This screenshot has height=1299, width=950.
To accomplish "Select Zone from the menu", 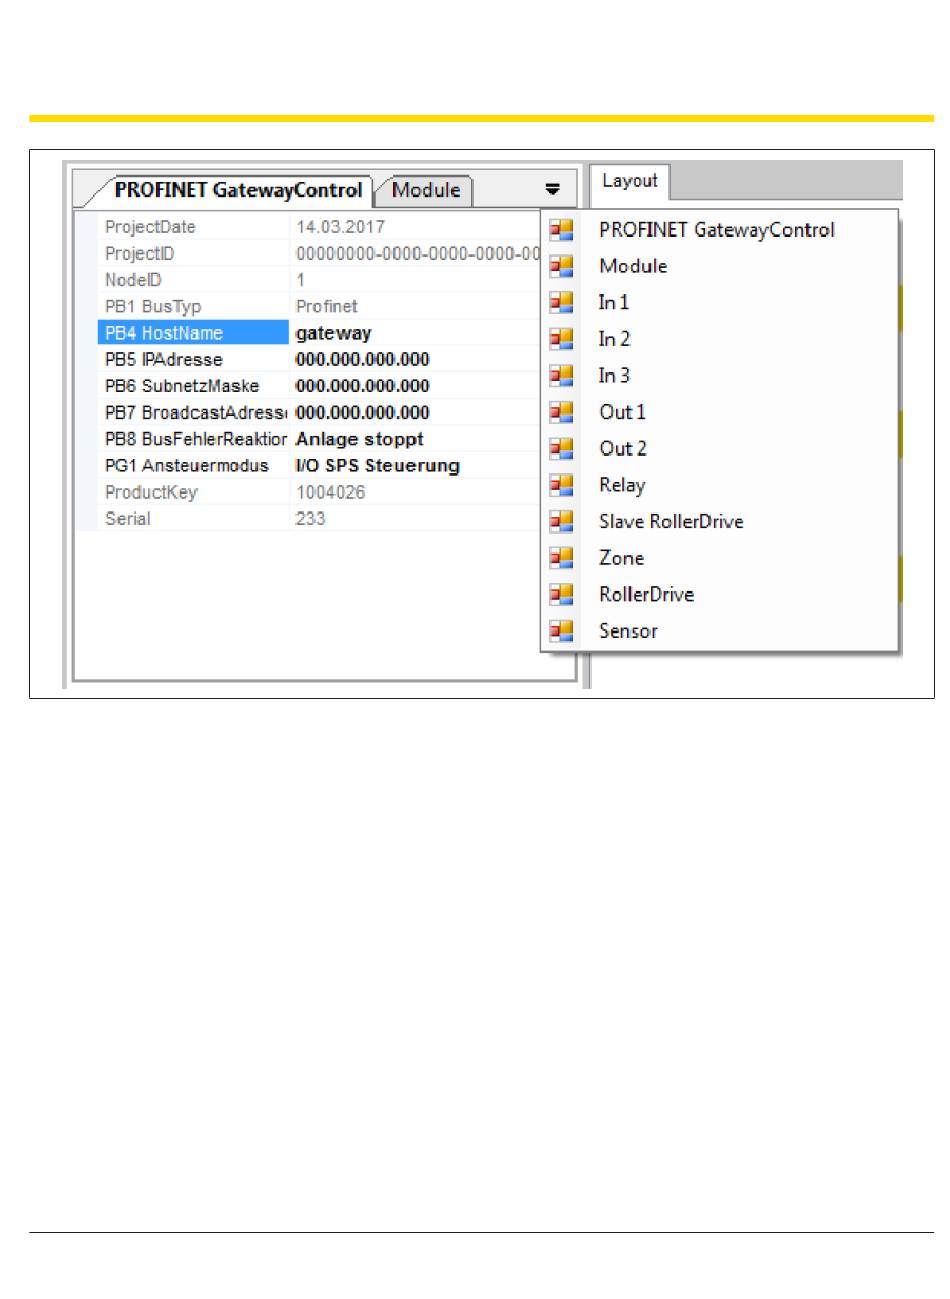I will click(x=621, y=558).
